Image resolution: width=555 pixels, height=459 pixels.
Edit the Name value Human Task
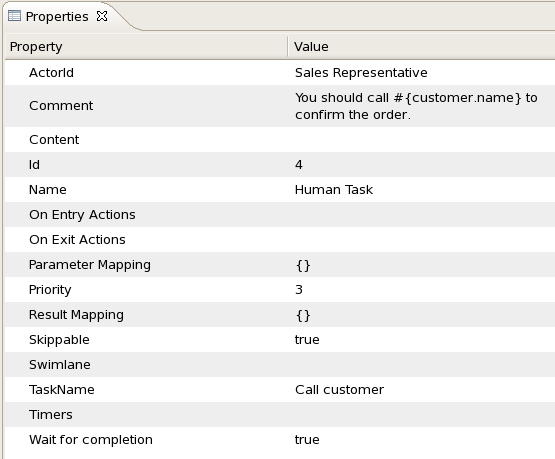(334, 190)
